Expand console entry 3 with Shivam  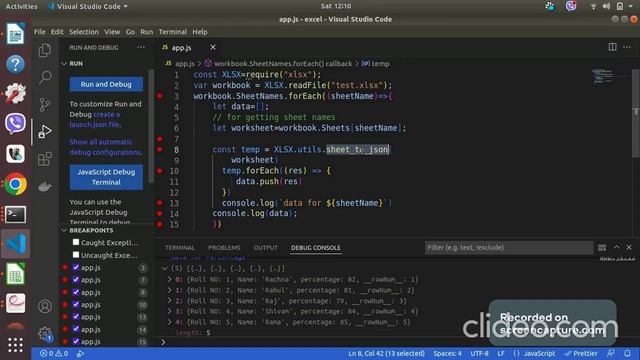pos(169,311)
